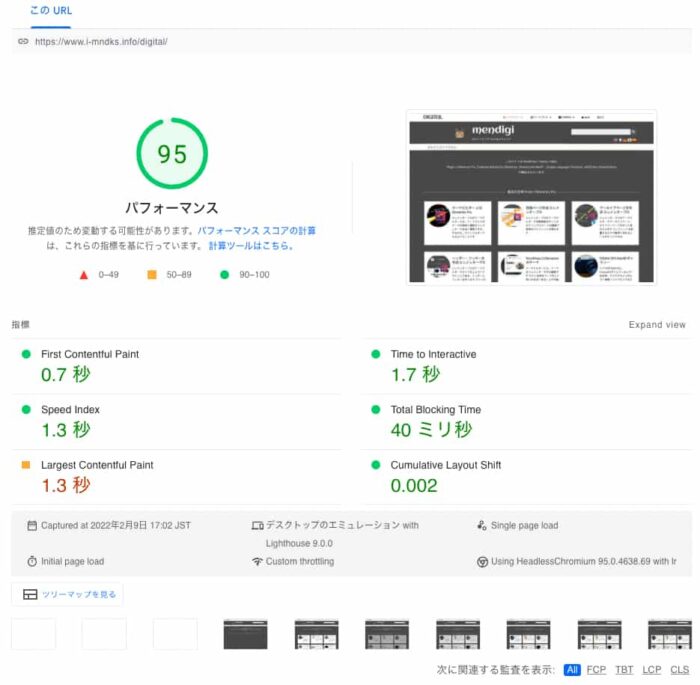
Task: Click the Initial page load text
Action: (72, 562)
